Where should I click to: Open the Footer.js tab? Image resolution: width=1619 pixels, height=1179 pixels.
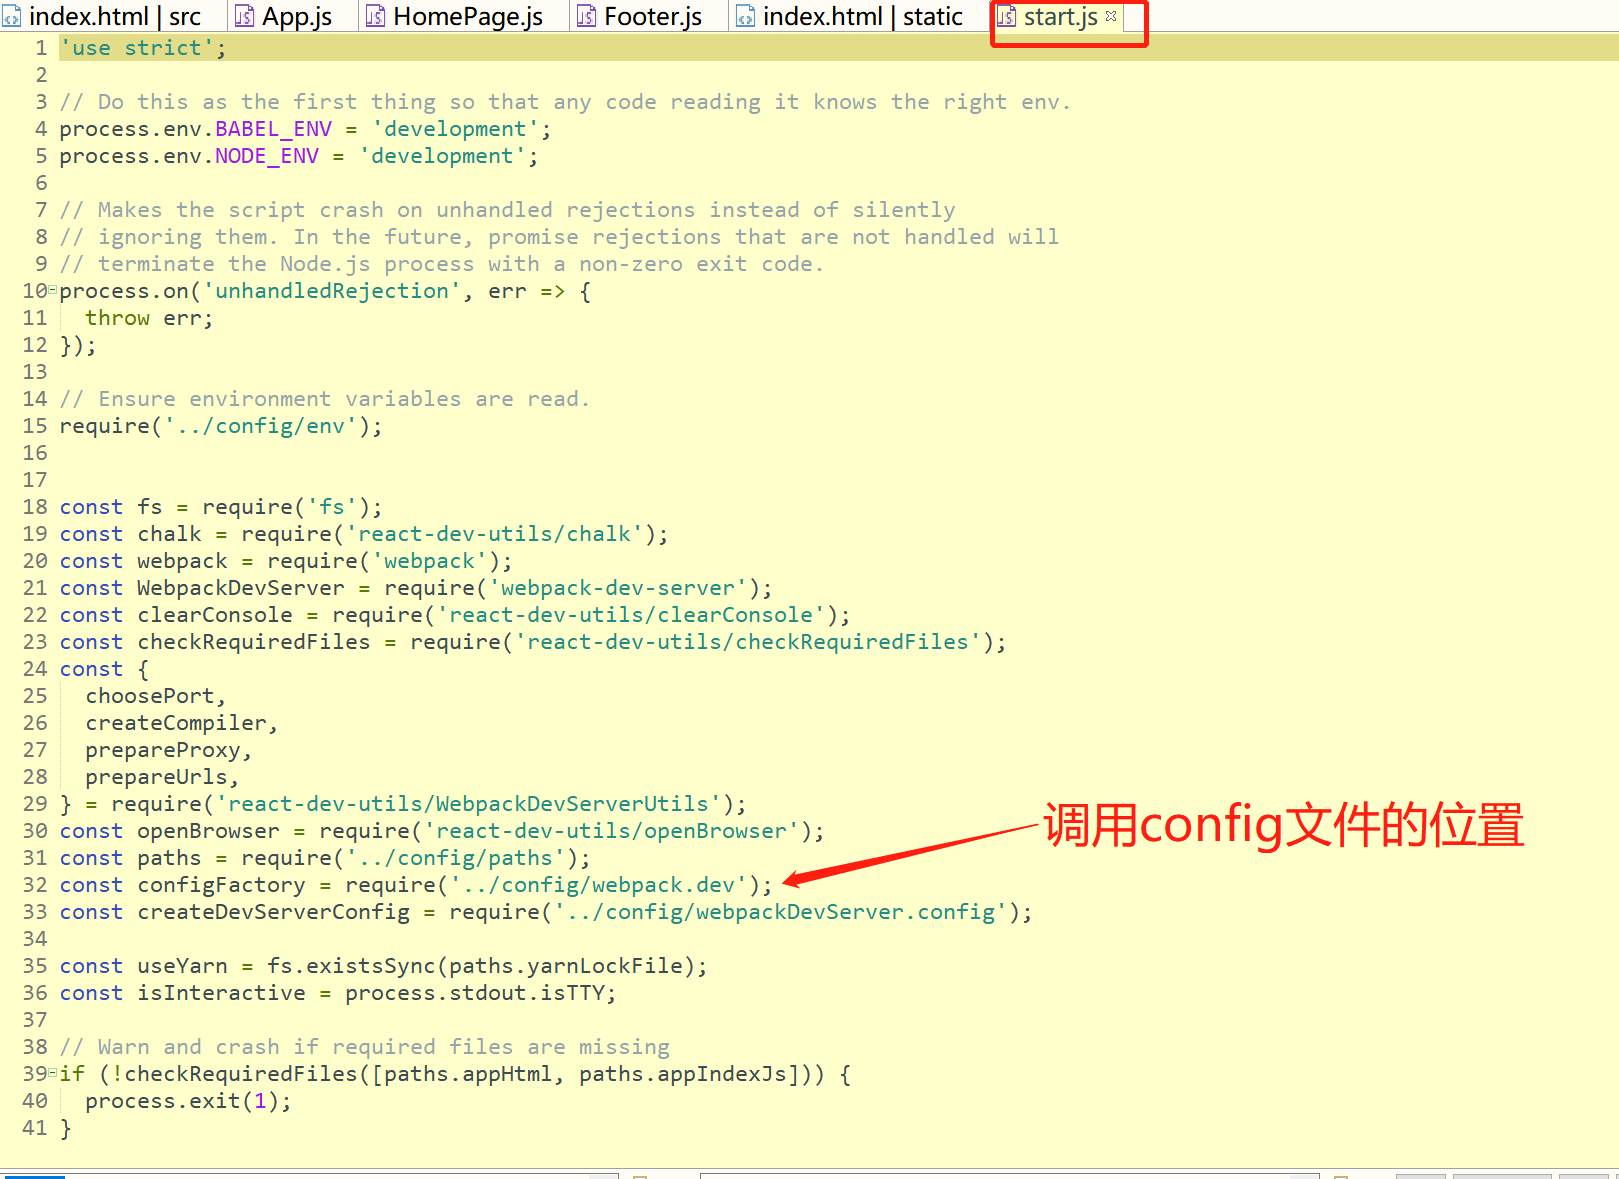[x=640, y=16]
